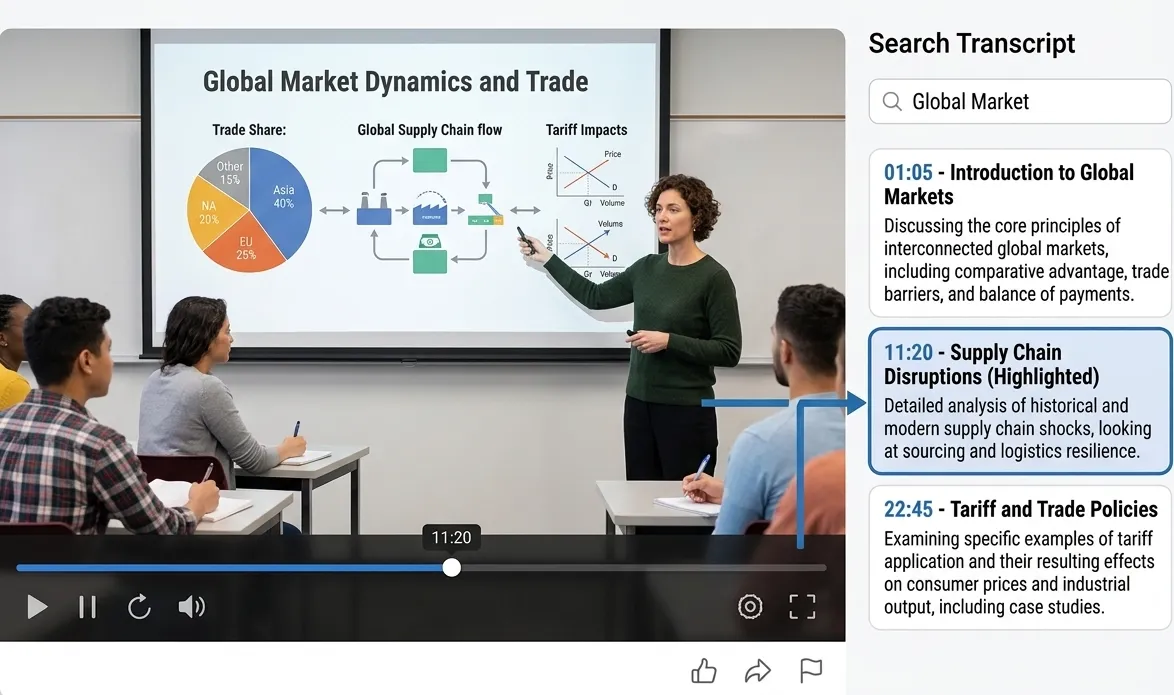Enter fullscreen mode
This screenshot has width=1174, height=695.
click(x=802, y=606)
